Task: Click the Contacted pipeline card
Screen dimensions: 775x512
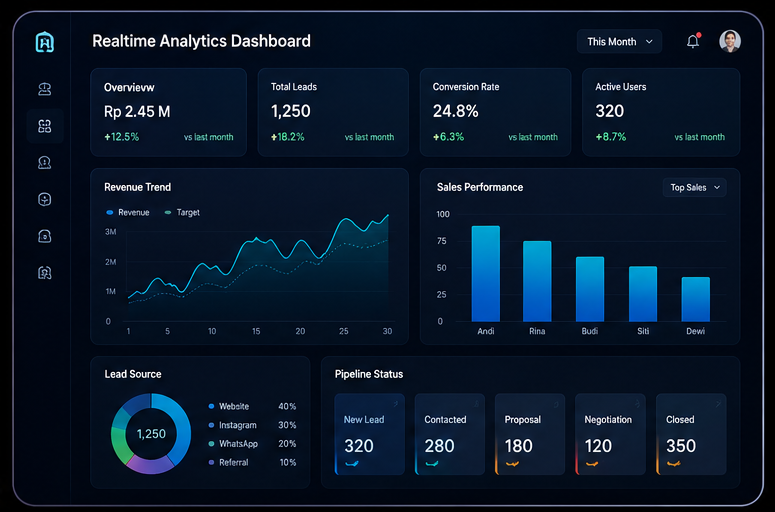Action: tap(450, 434)
